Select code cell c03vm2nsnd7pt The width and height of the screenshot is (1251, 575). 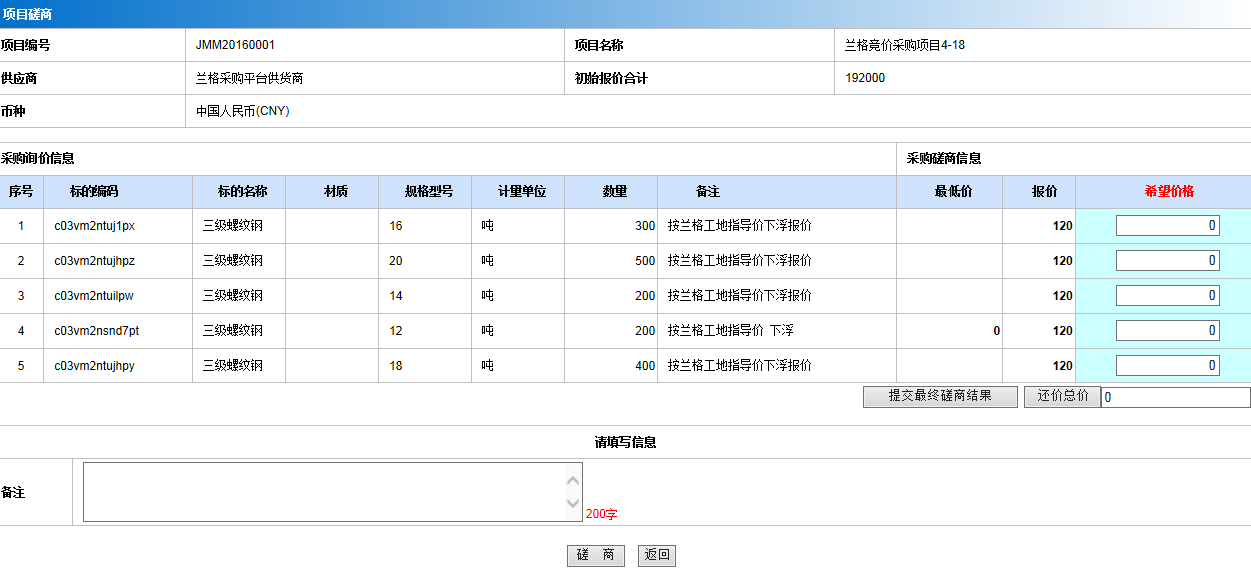pyautogui.click(x=97, y=331)
